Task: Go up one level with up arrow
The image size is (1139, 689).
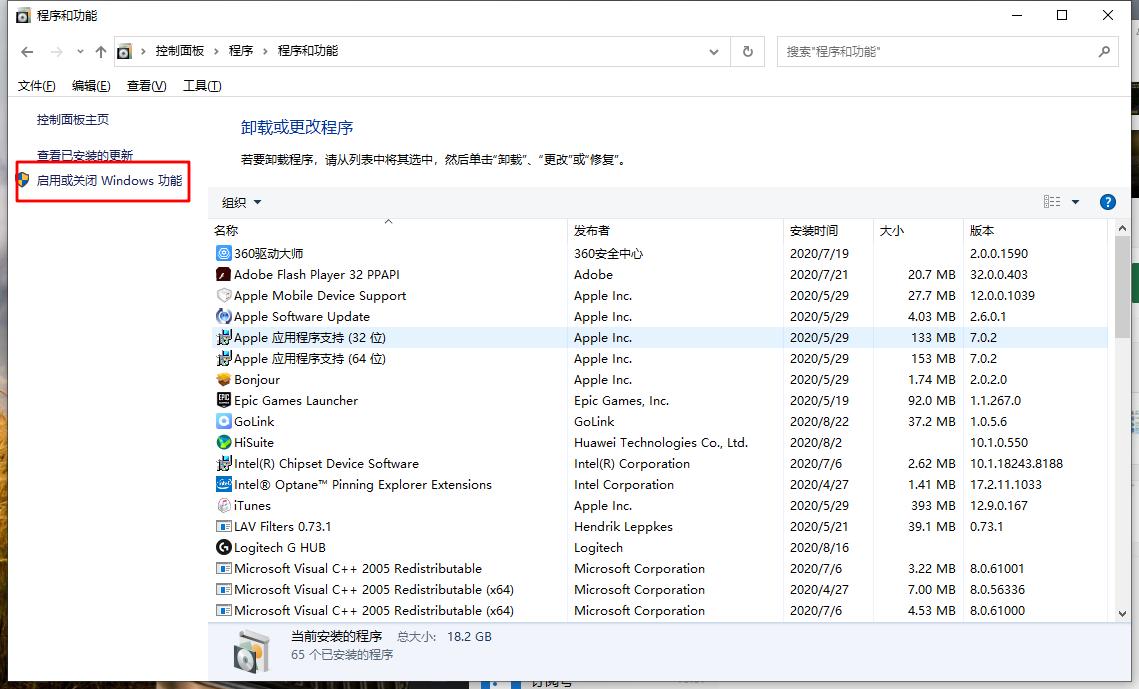Action: click(x=100, y=52)
